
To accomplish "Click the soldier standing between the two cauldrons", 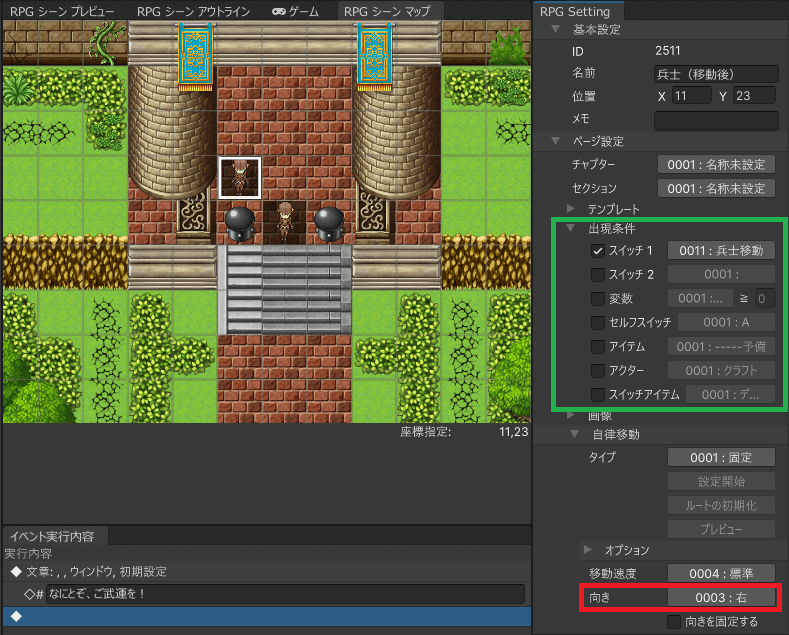I will (x=285, y=220).
